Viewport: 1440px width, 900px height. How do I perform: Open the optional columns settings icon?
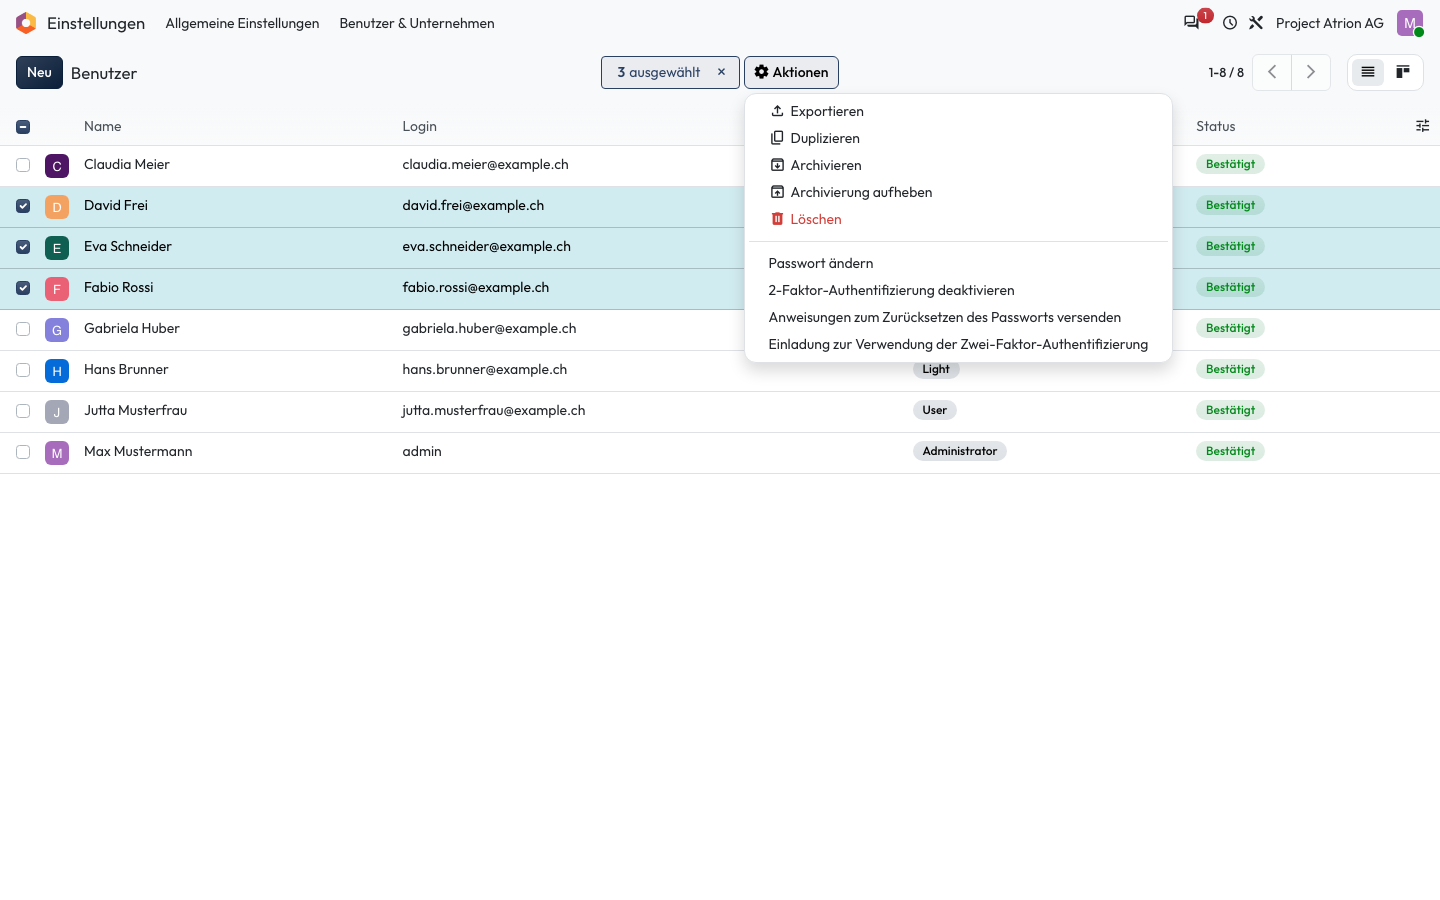point(1422,126)
